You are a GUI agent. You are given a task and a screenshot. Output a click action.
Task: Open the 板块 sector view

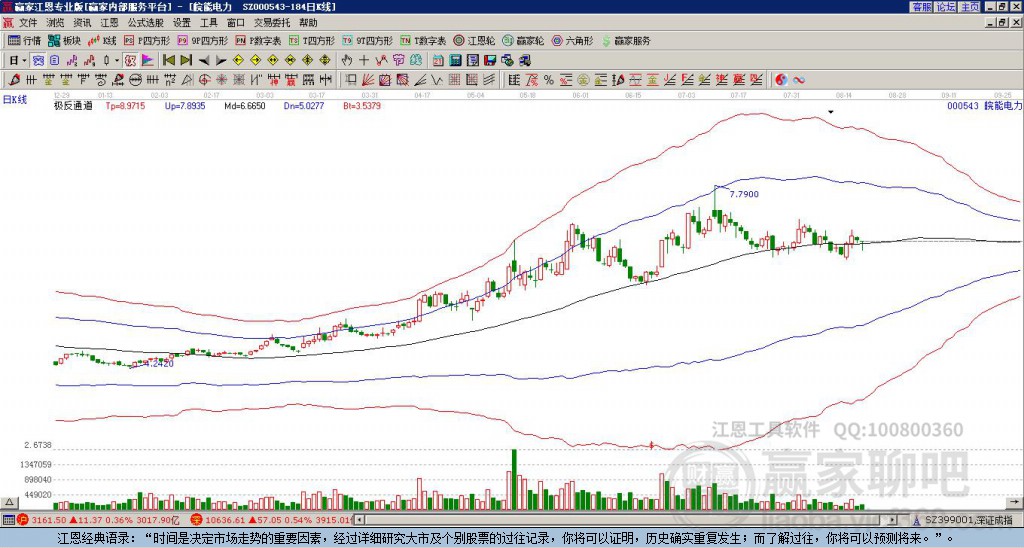point(64,40)
